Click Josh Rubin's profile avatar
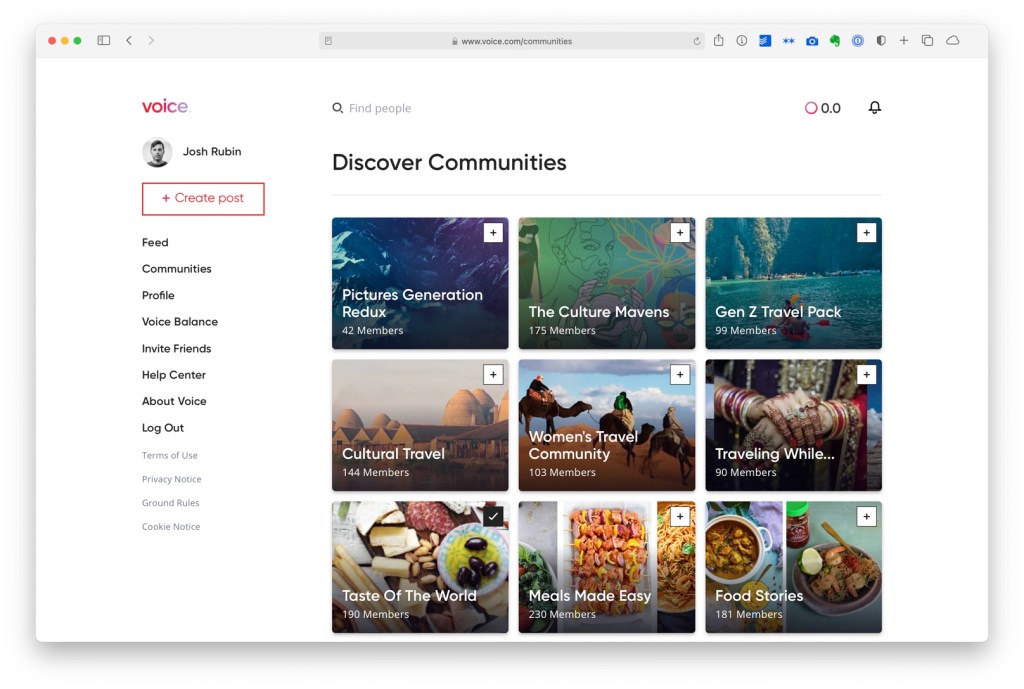This screenshot has height=689, width=1024. click(x=157, y=152)
